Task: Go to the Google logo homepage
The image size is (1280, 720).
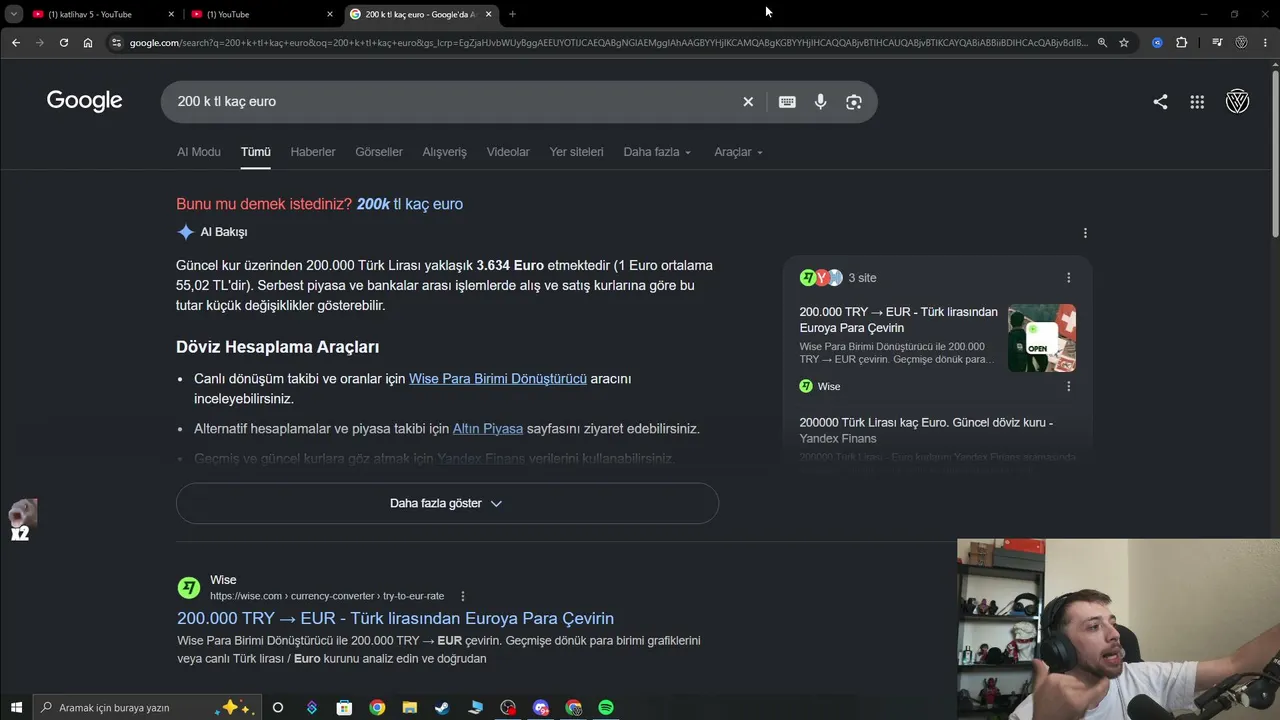Action: tap(85, 101)
